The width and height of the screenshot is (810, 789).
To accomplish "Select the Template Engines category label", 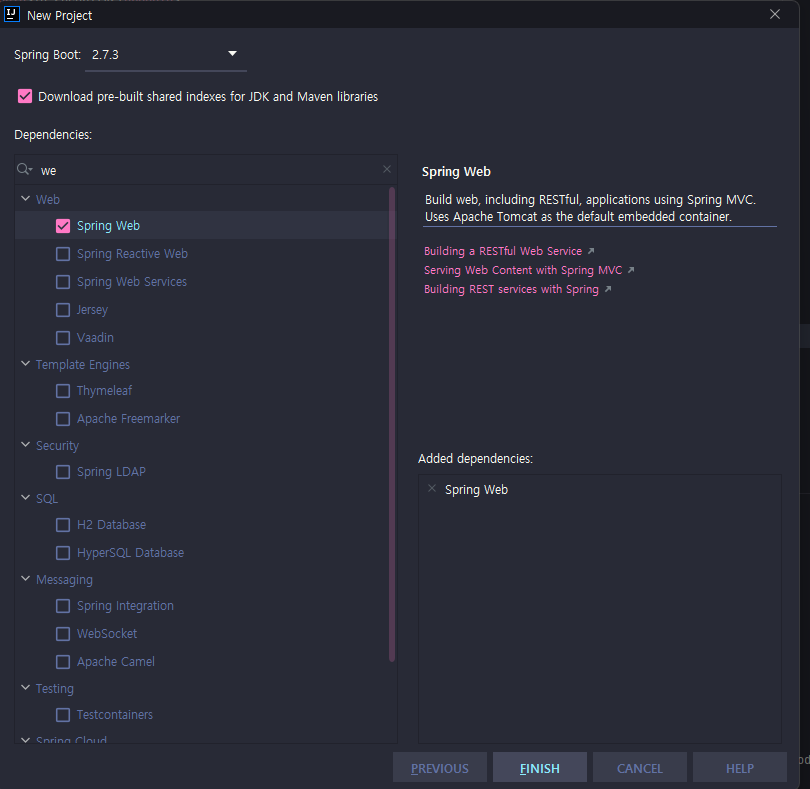I will coord(83,365).
